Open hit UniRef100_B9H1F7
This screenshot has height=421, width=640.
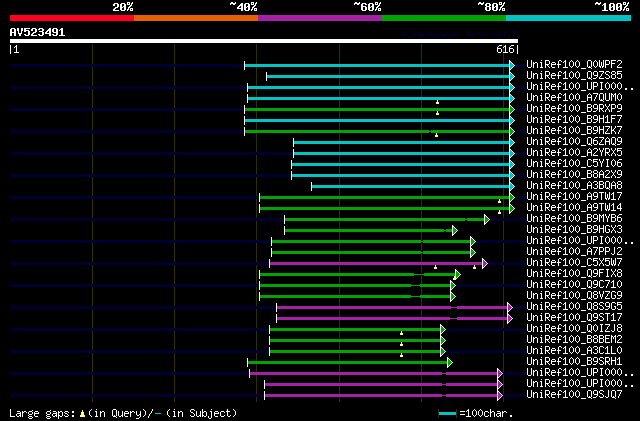pos(574,120)
